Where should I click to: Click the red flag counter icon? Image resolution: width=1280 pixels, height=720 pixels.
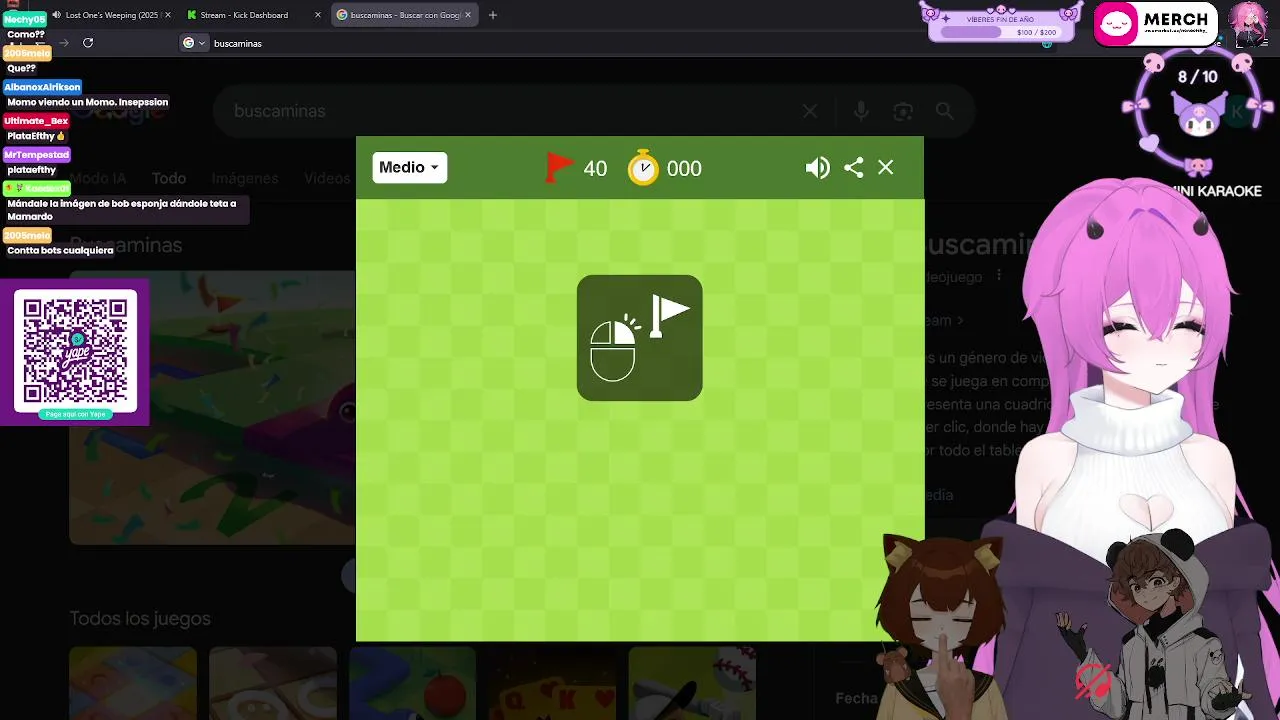pos(559,168)
